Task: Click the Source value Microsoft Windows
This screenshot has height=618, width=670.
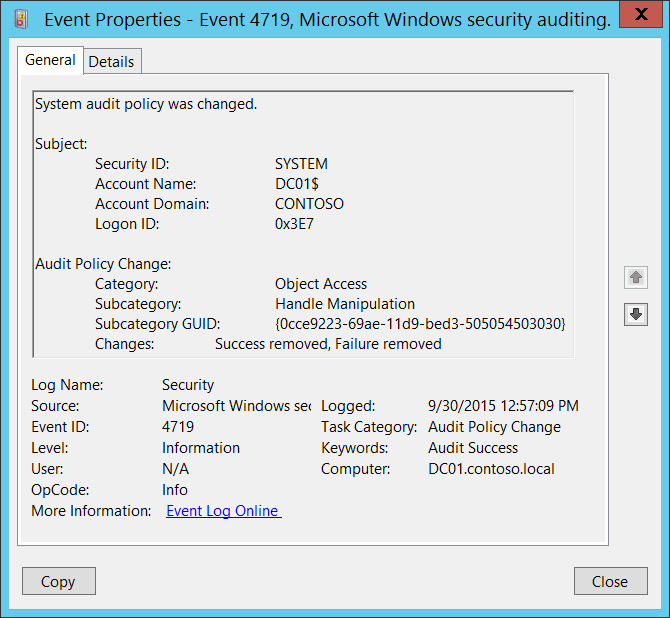Action: 236,406
